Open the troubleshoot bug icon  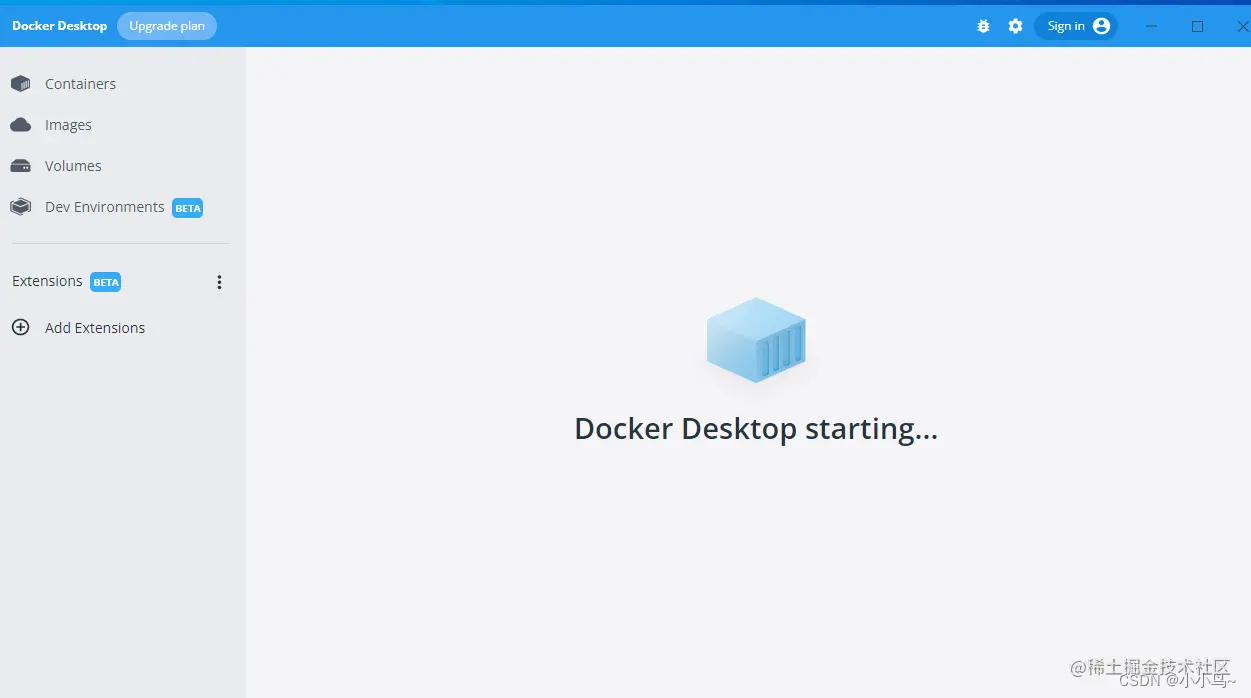tap(983, 27)
